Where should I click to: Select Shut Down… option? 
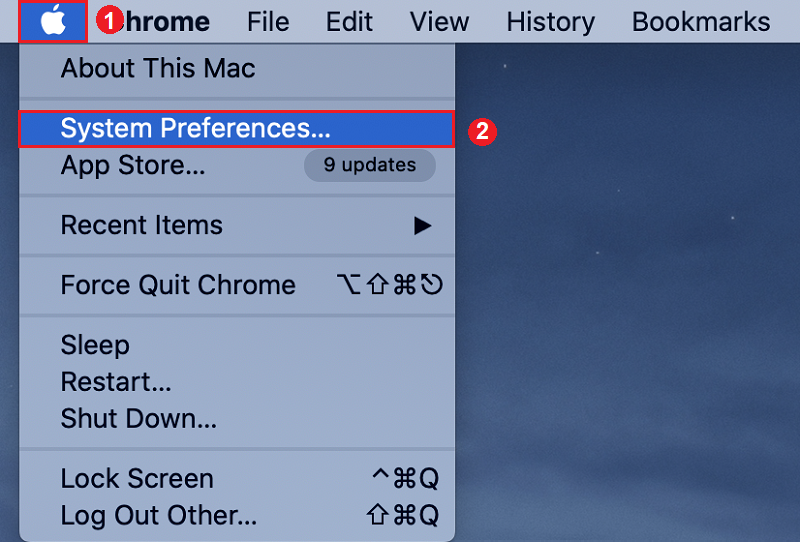point(138,418)
